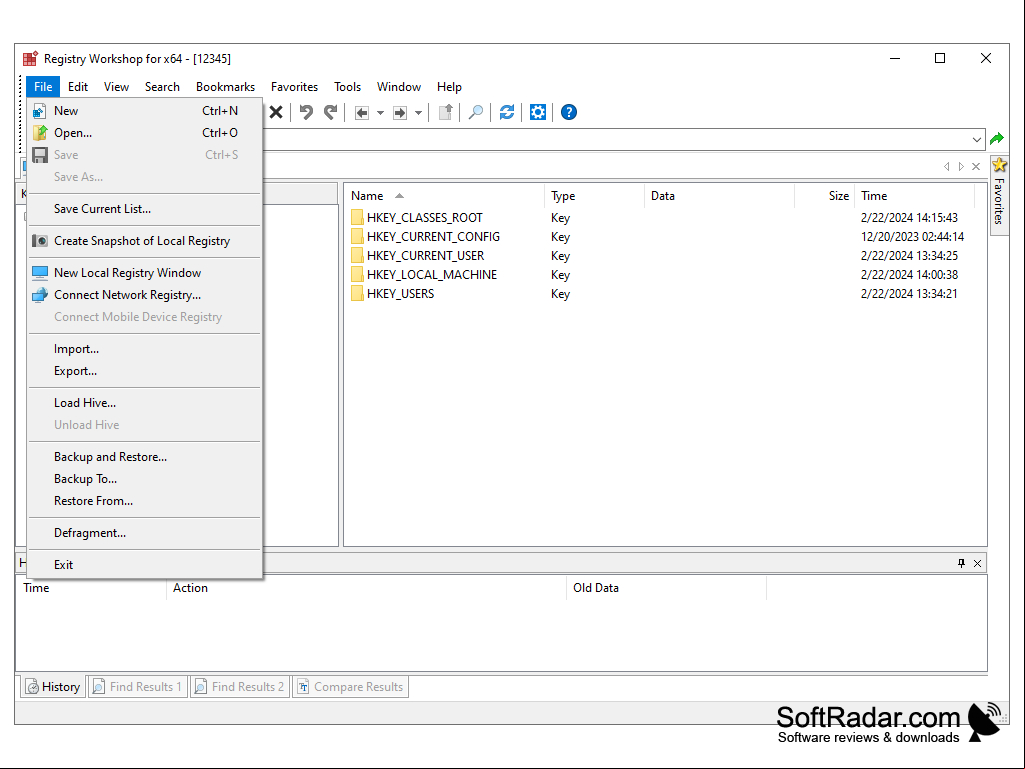Switch to the History tab

[x=53, y=687]
